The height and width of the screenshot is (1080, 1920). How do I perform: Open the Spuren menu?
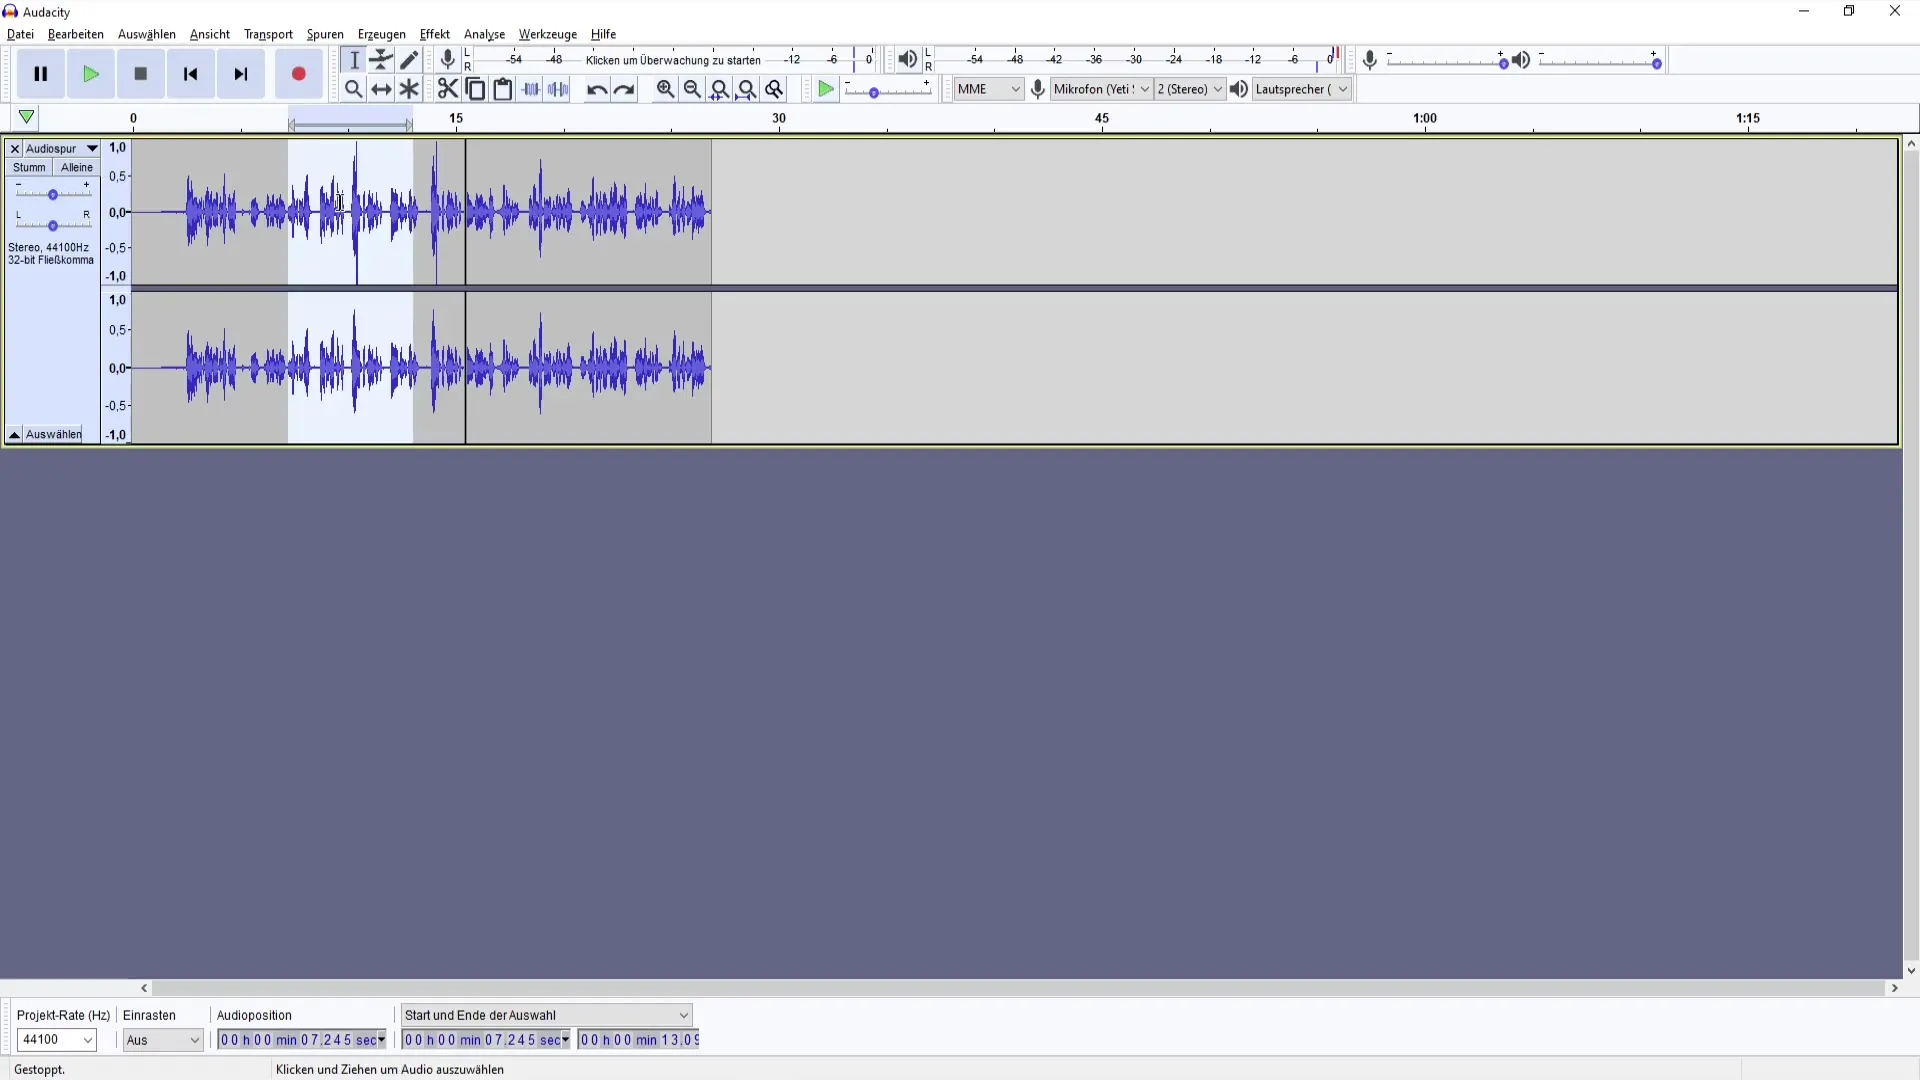click(x=325, y=34)
